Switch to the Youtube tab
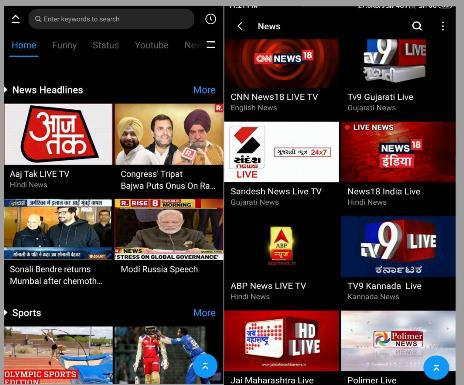Screen dimensions: 464x385 click(x=151, y=45)
